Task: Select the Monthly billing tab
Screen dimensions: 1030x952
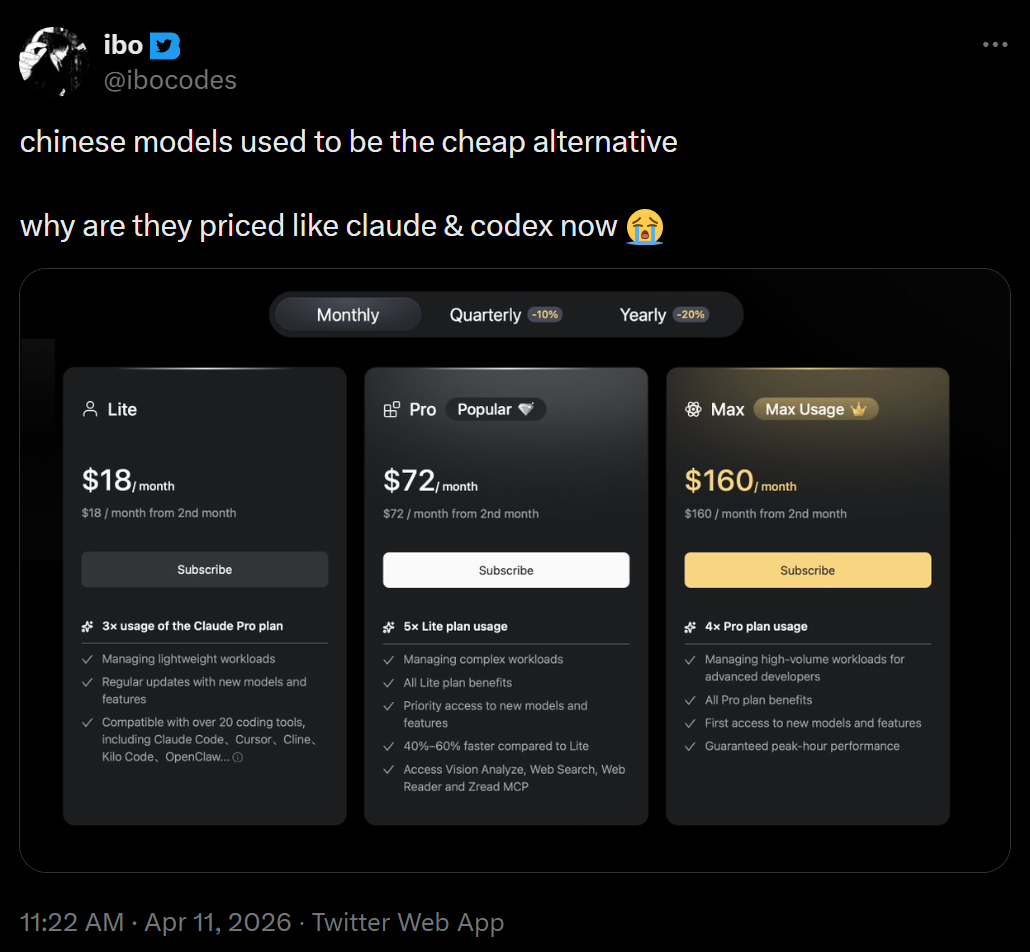Action: 347,315
